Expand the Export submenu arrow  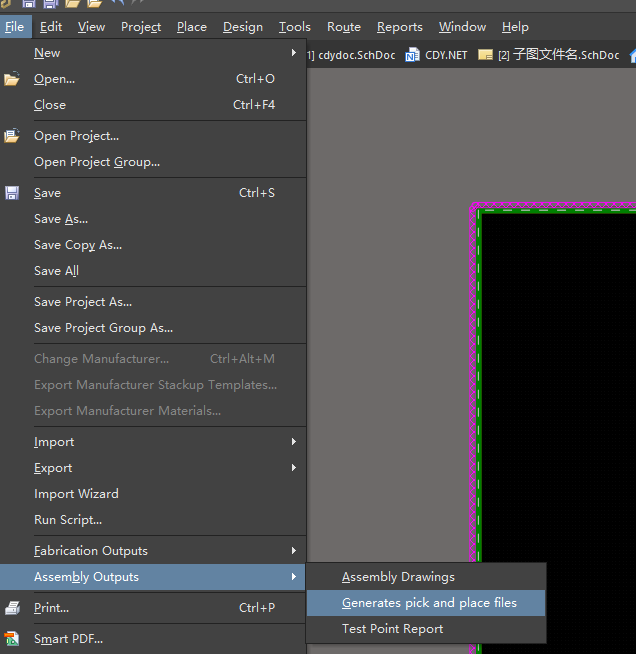(x=294, y=468)
